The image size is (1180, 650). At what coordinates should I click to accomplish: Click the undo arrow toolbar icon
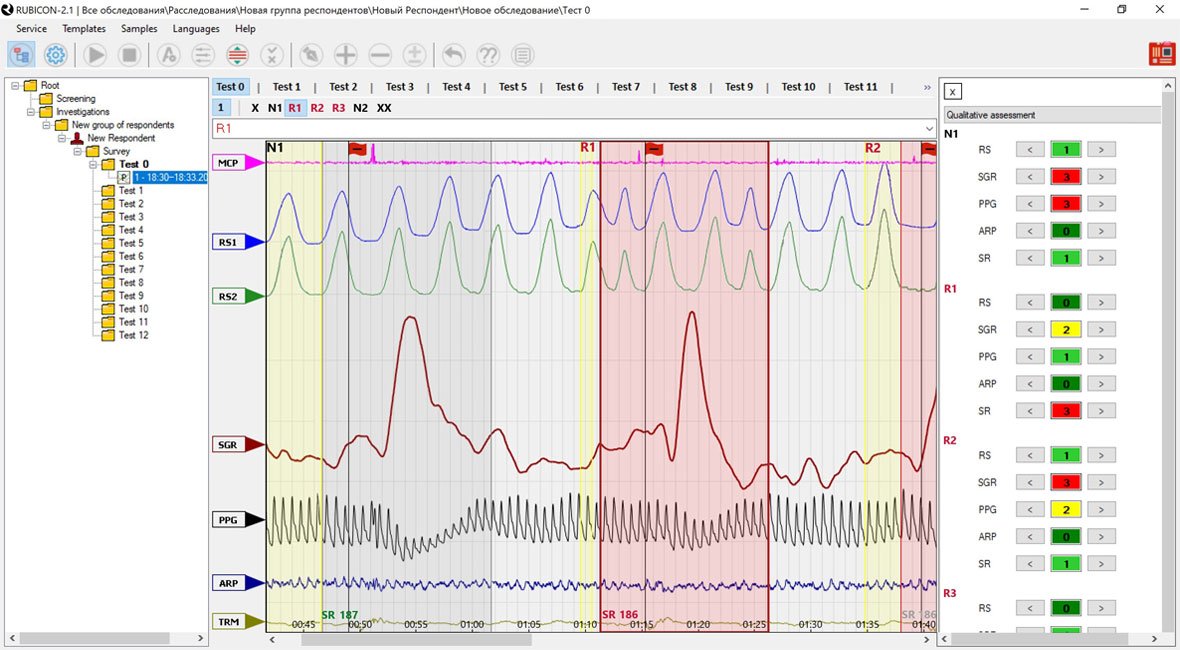click(454, 55)
